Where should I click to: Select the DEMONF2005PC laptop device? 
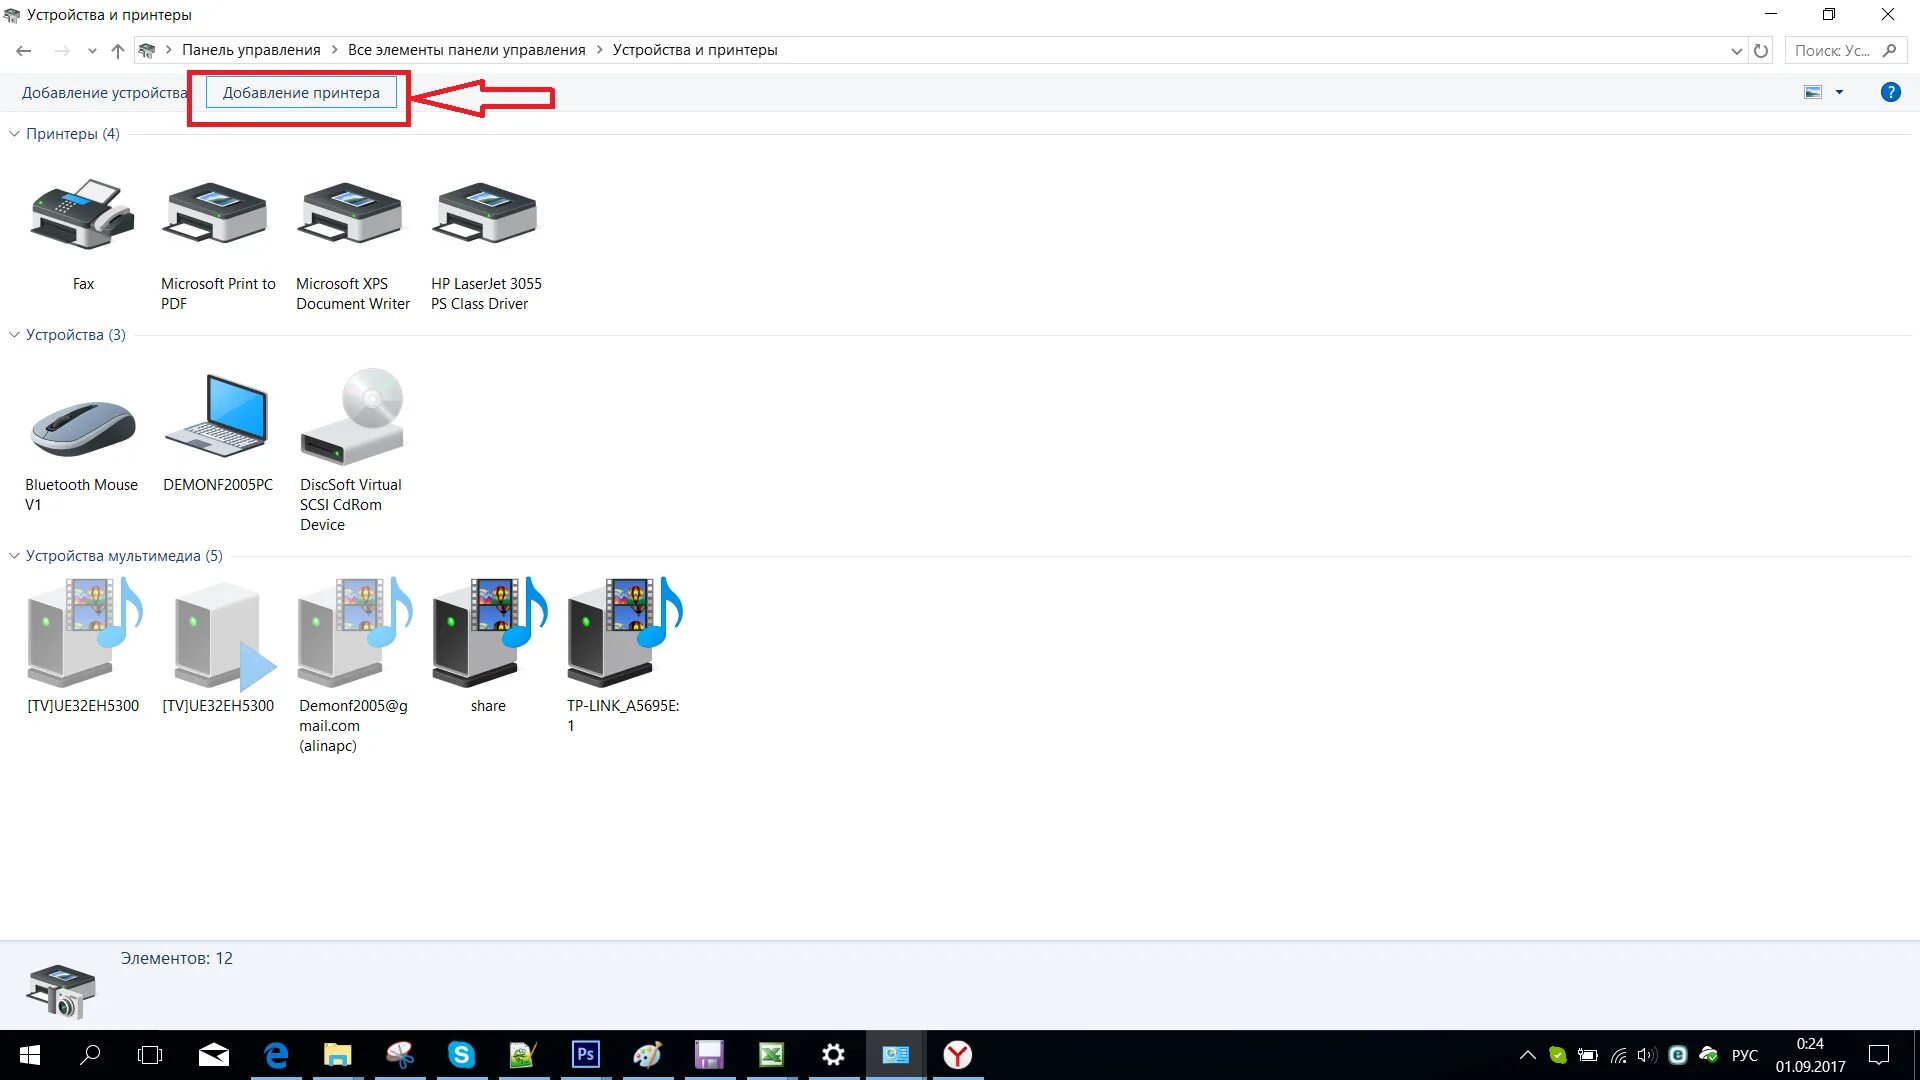pos(218,418)
